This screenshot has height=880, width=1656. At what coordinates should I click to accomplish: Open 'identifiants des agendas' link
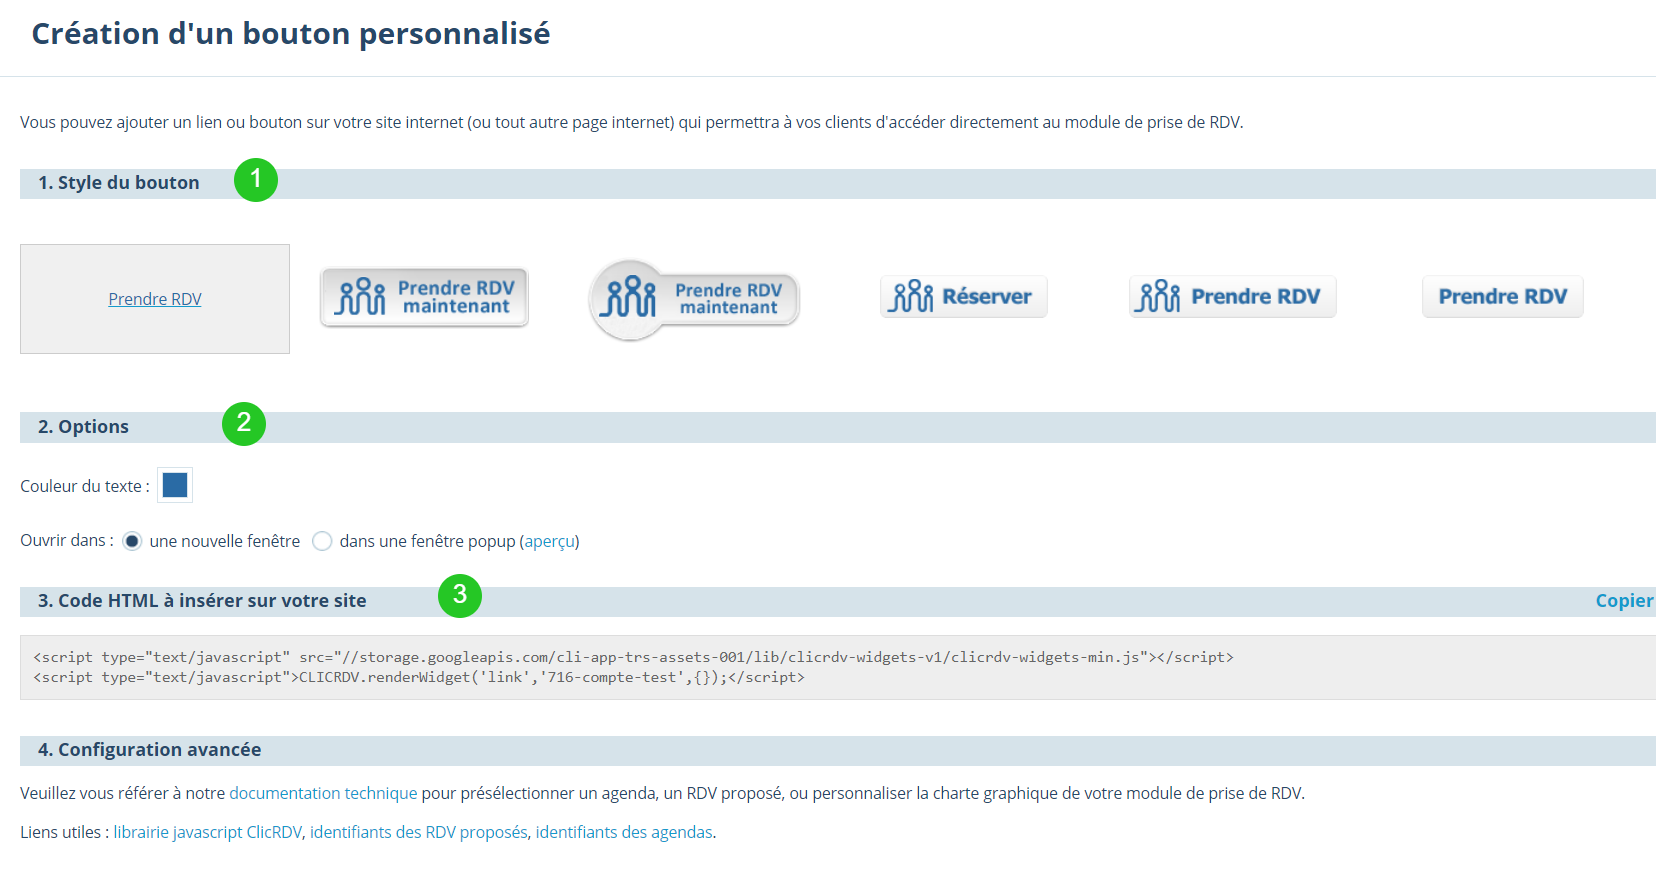coord(624,832)
